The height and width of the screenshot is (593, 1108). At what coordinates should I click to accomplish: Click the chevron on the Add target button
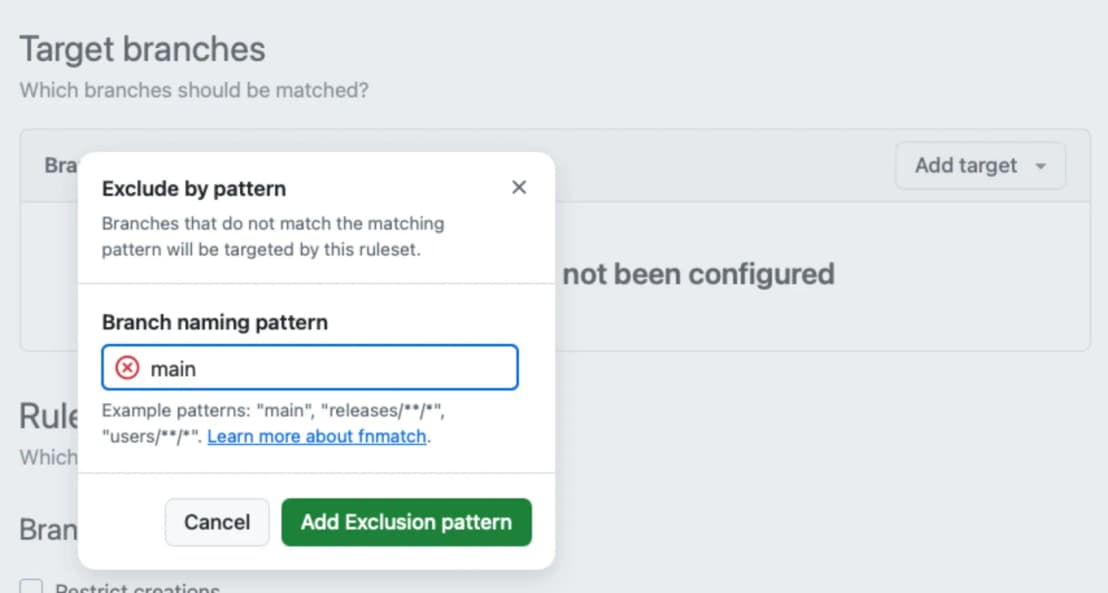[x=1040, y=166]
